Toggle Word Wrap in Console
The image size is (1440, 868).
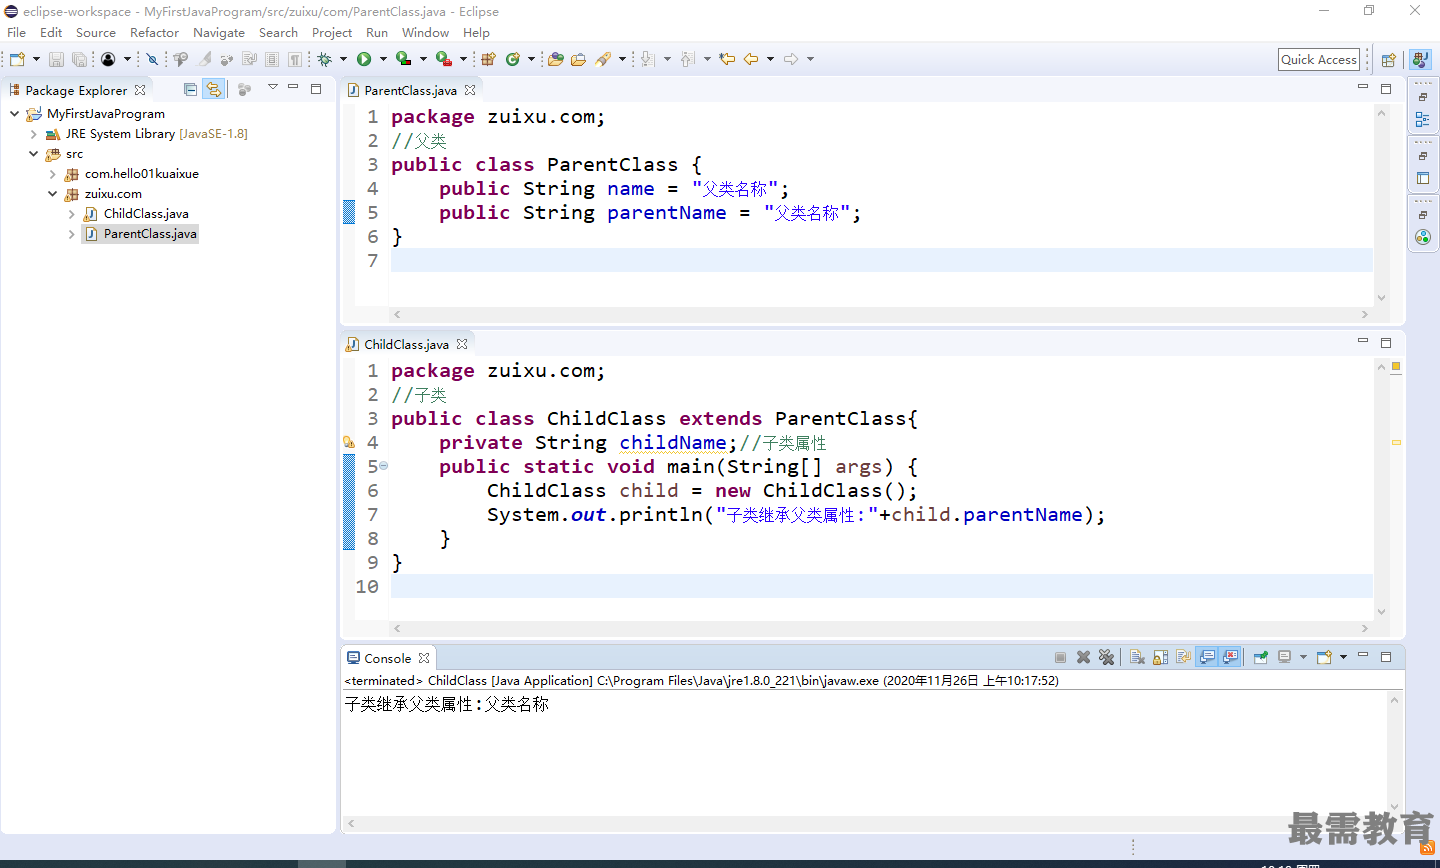coord(1184,657)
